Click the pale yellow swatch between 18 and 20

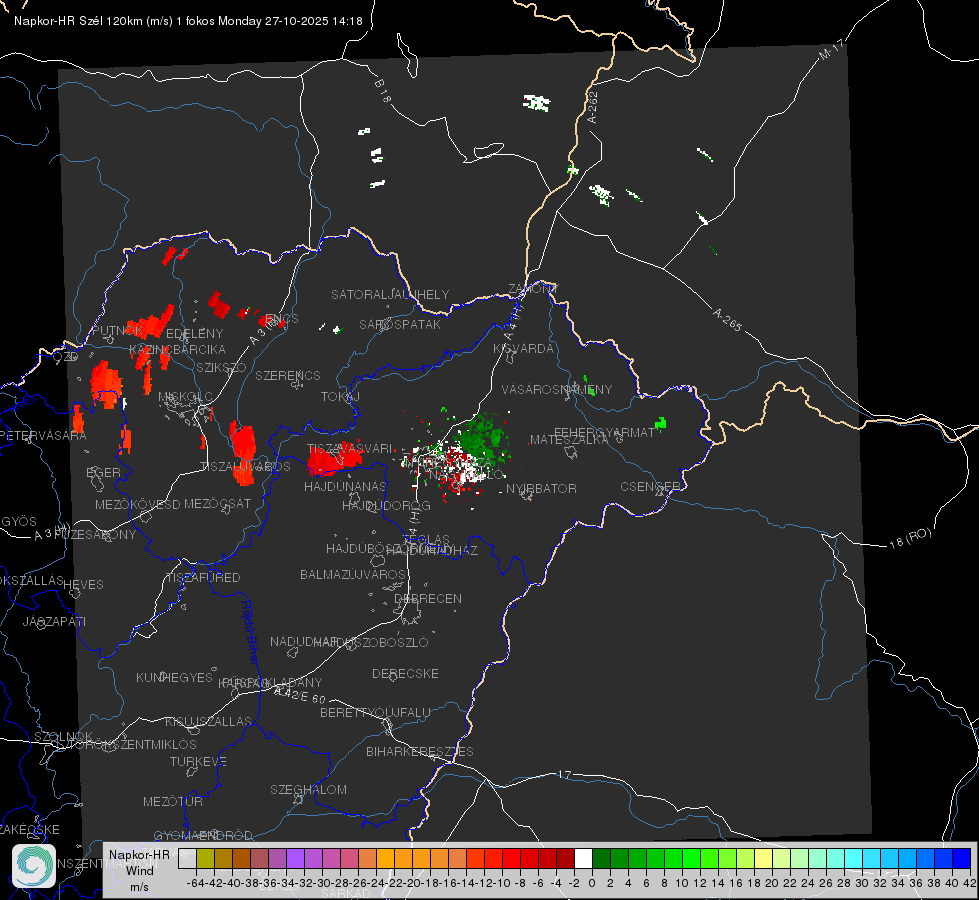tap(764, 859)
